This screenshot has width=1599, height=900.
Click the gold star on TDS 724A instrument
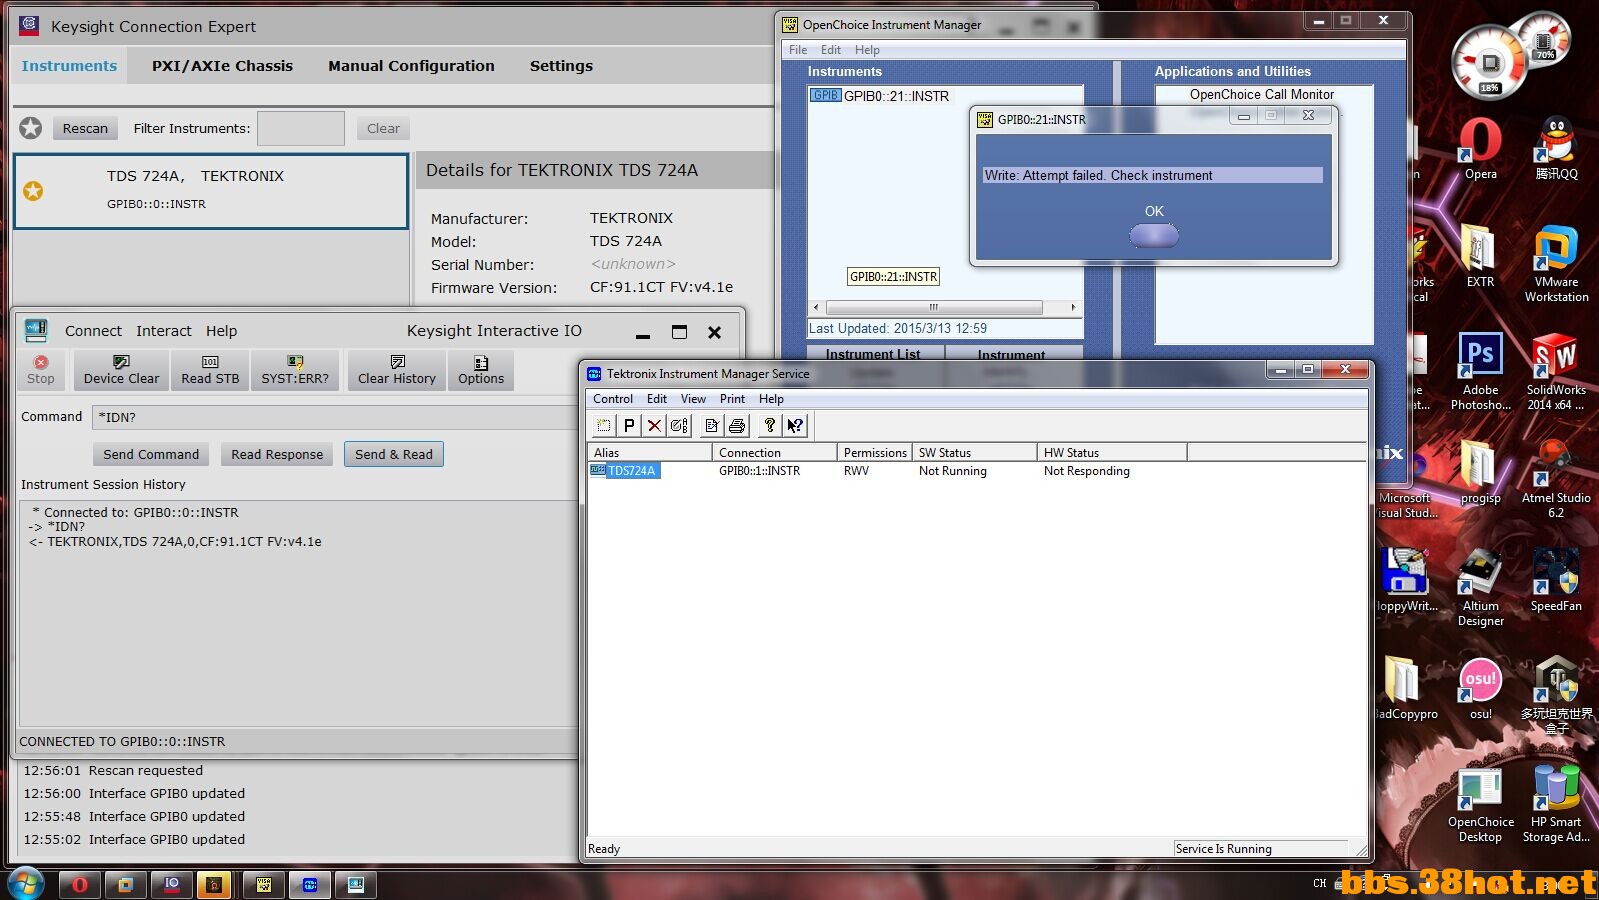click(33, 190)
